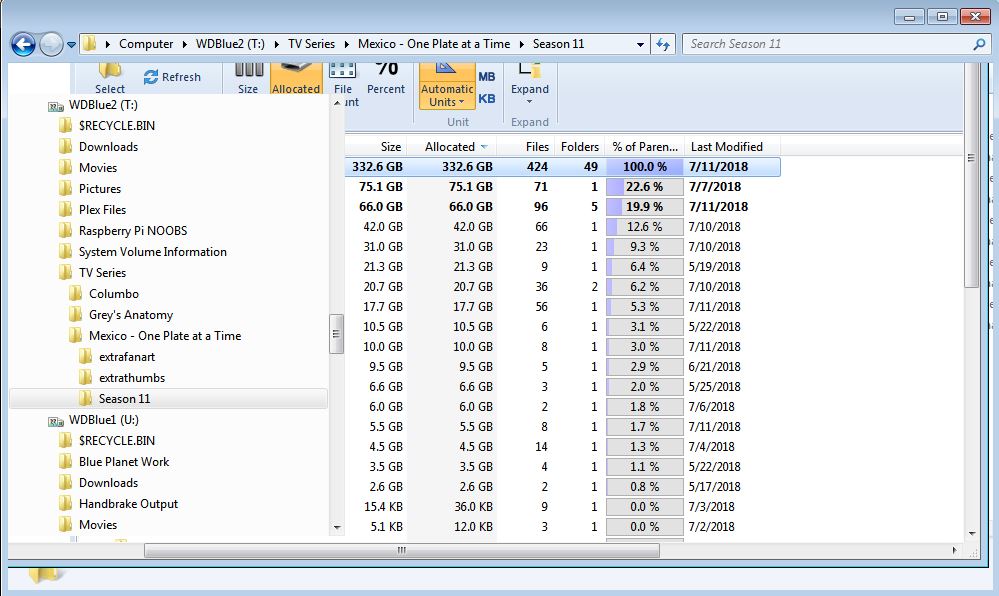The width and height of the screenshot is (999, 596).
Task: Click TV Series in the address breadcrumb
Action: [x=311, y=44]
